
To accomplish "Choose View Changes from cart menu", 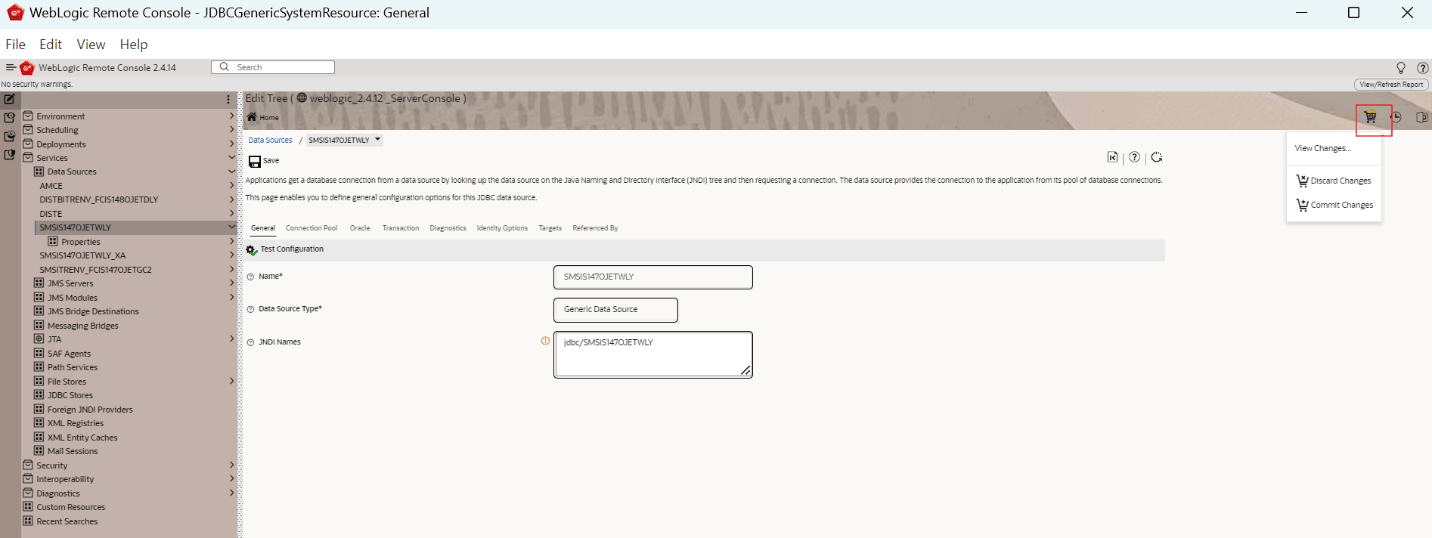I will pyautogui.click(x=1323, y=148).
